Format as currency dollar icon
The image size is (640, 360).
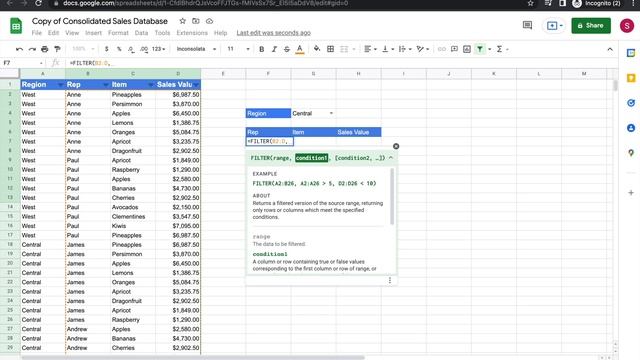(107, 49)
